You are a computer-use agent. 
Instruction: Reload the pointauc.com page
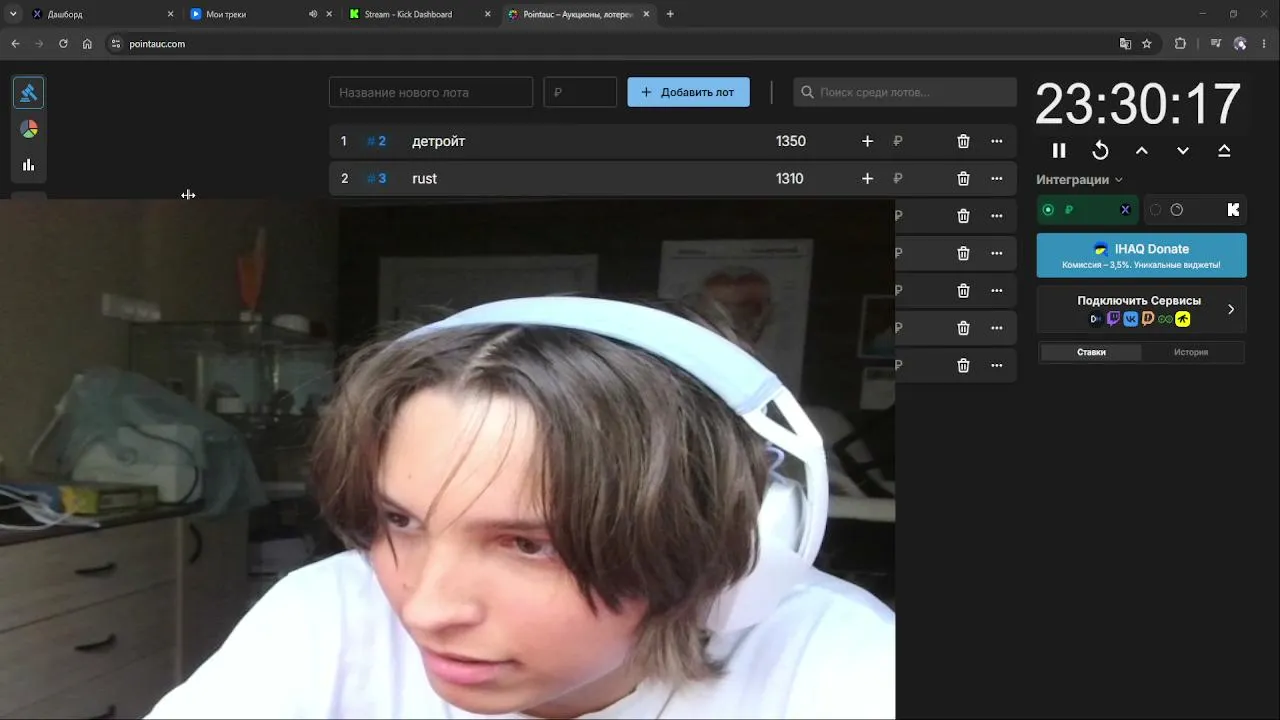pos(63,44)
